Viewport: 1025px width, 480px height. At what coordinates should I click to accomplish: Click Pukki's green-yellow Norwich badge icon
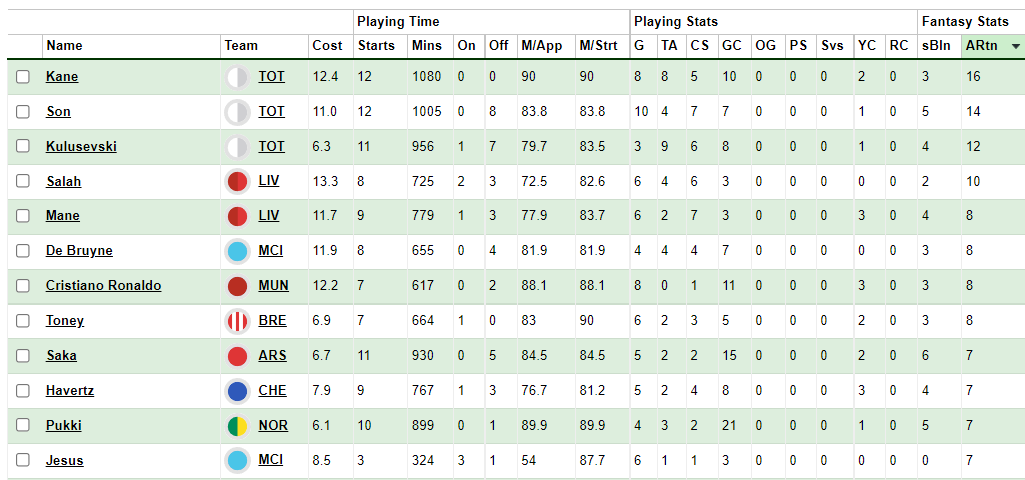click(x=237, y=426)
